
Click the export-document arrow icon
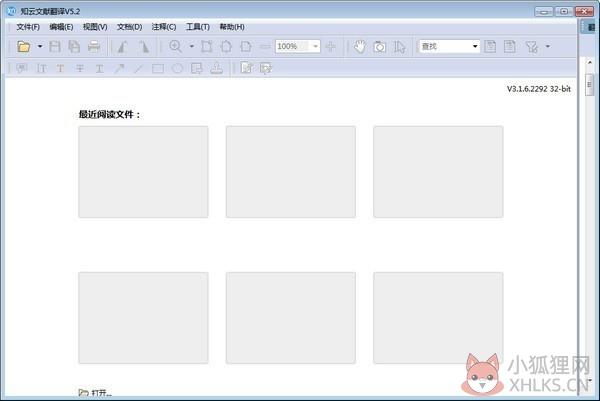tap(266, 68)
